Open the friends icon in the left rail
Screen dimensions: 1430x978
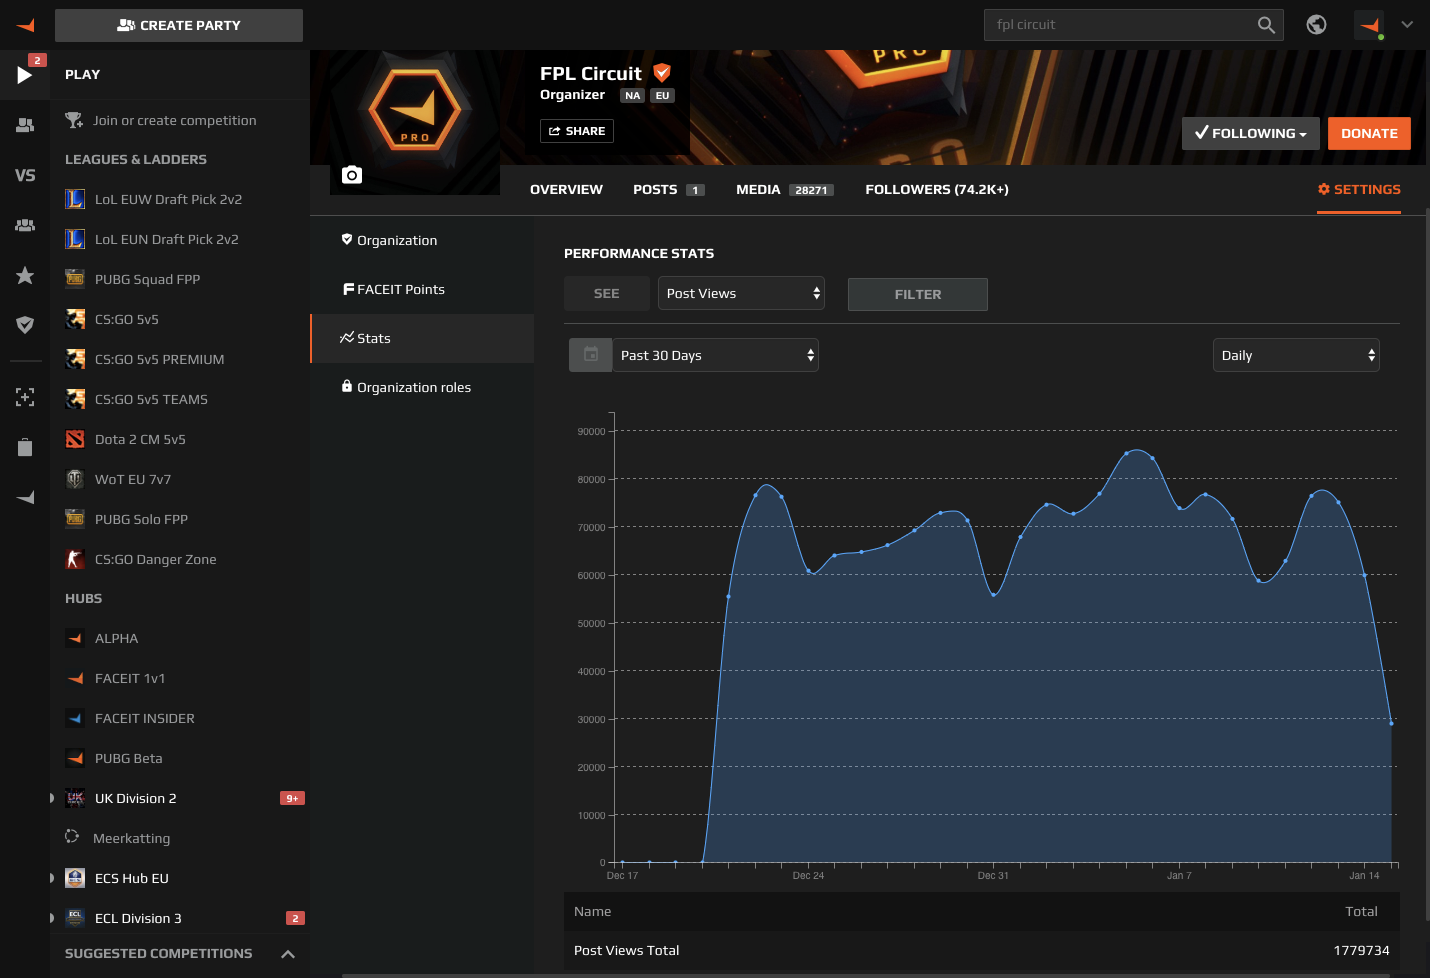25,125
